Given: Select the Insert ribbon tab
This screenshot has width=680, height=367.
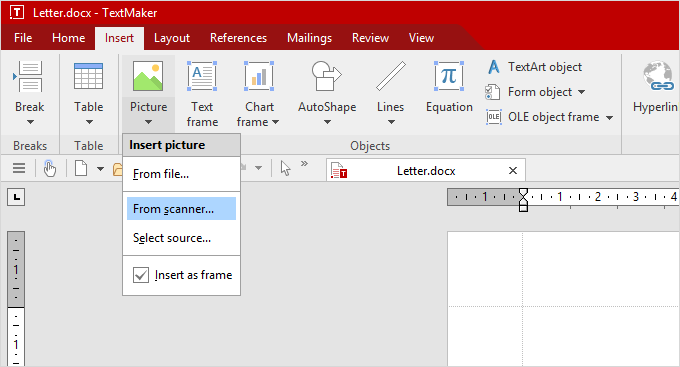Looking at the screenshot, I should [x=119, y=38].
